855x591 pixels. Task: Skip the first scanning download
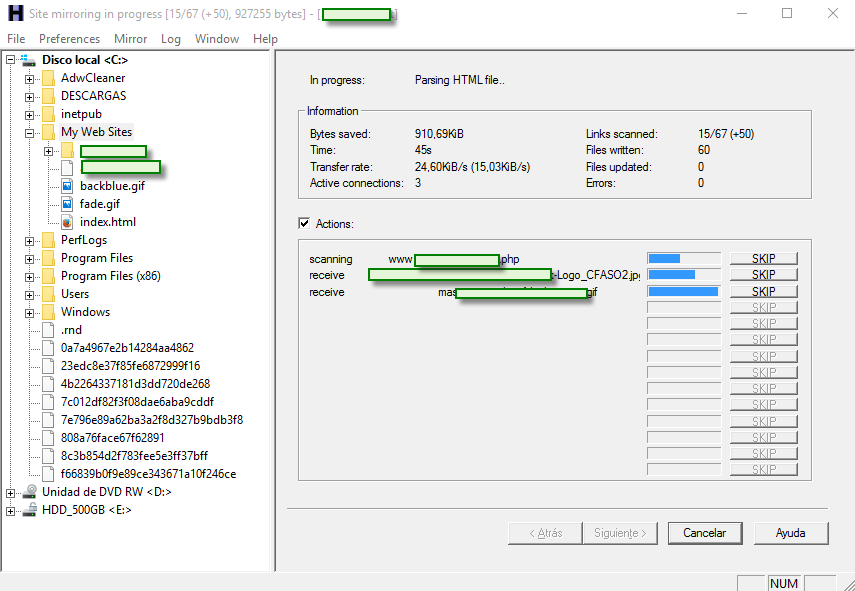point(763,257)
